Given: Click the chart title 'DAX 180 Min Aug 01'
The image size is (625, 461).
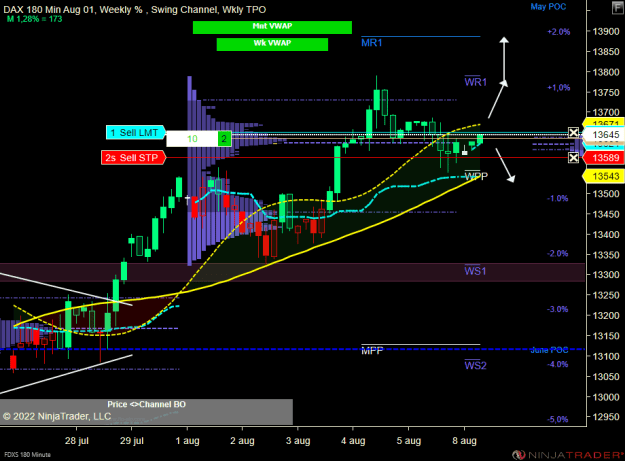Looking at the screenshot, I should point(48,10).
